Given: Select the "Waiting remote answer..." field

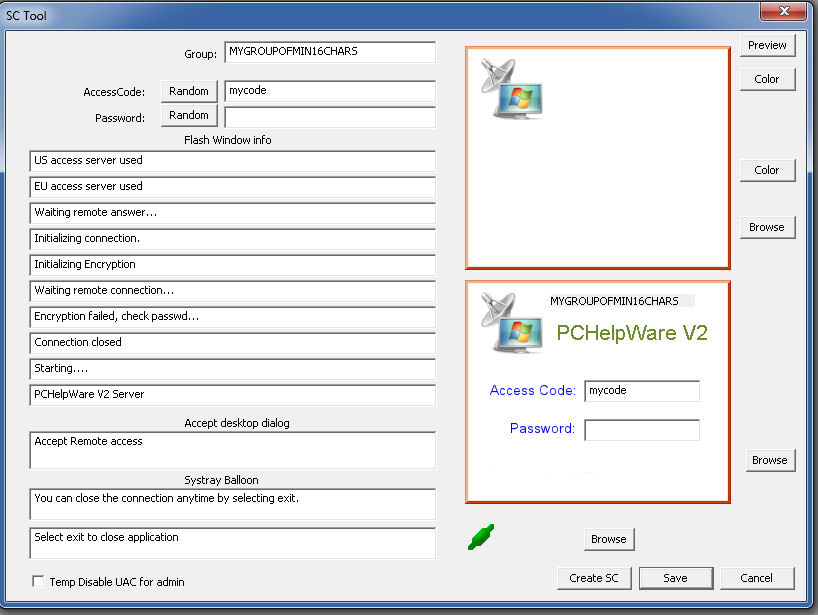Looking at the screenshot, I should [x=232, y=213].
